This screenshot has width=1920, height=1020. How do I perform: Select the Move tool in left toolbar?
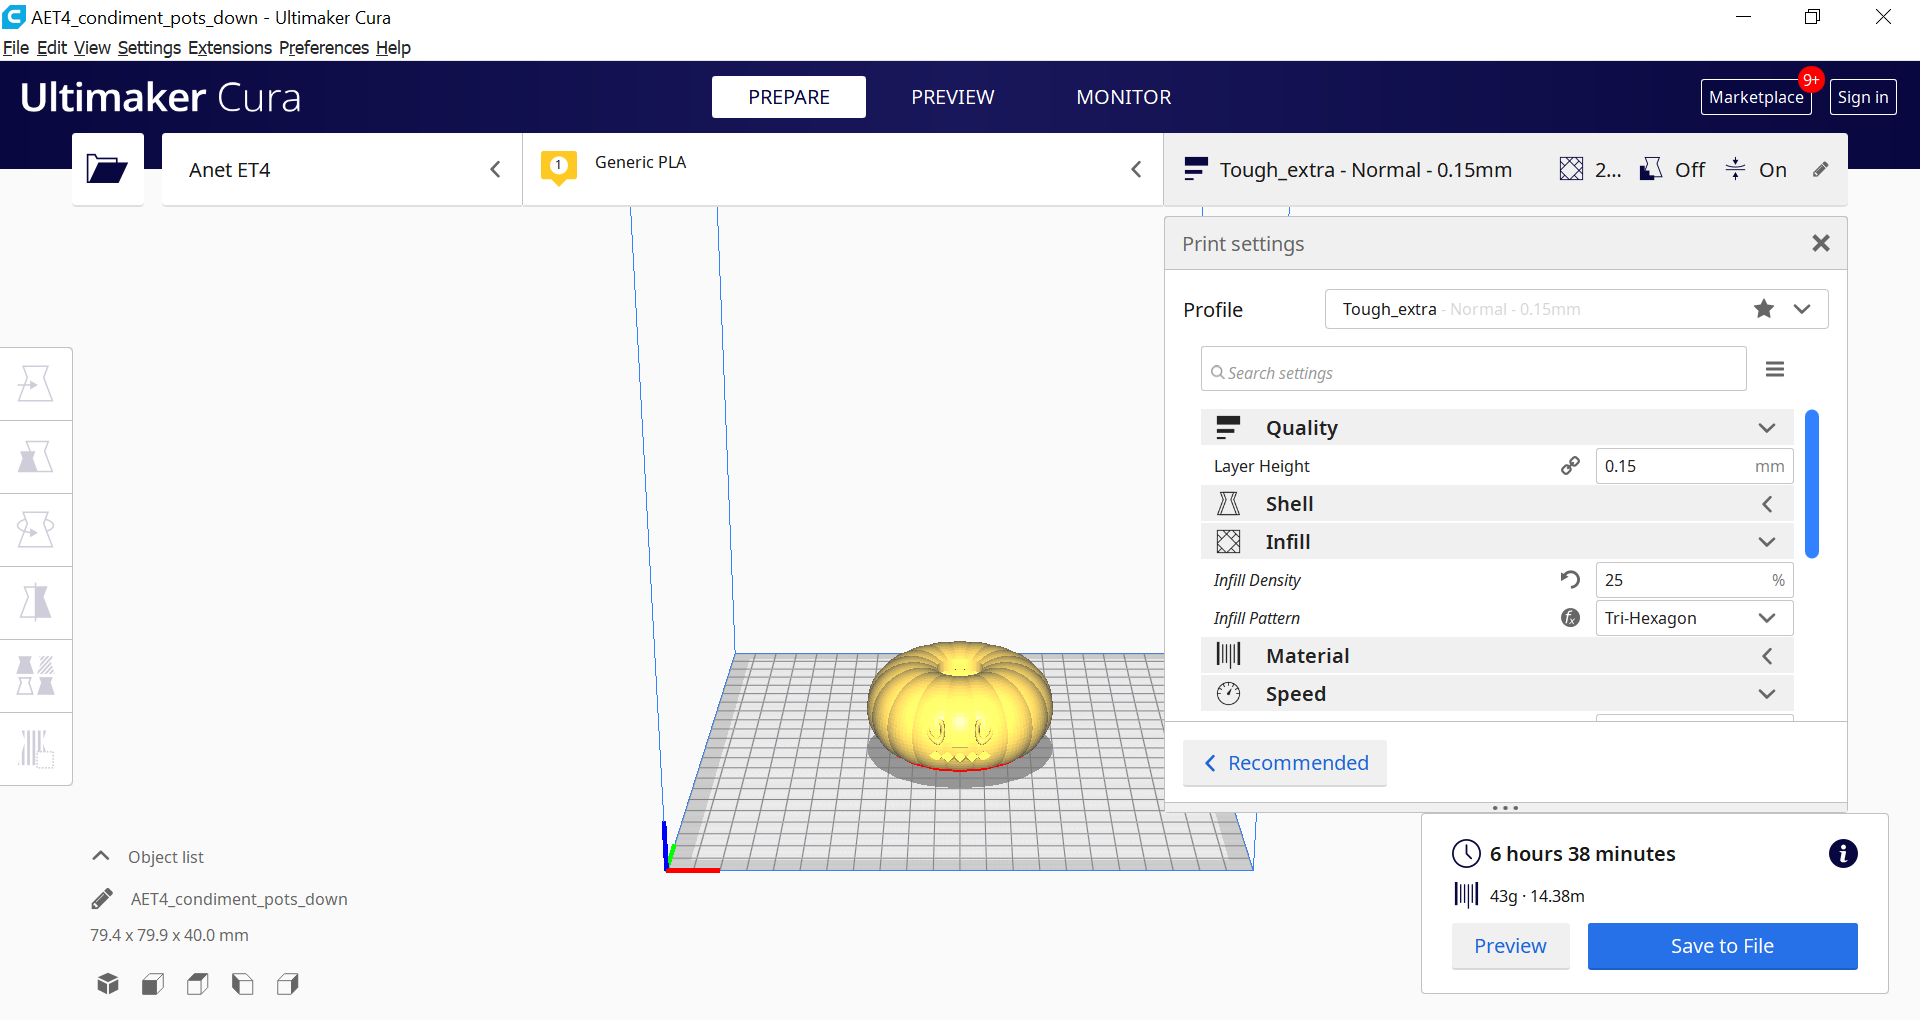click(36, 384)
